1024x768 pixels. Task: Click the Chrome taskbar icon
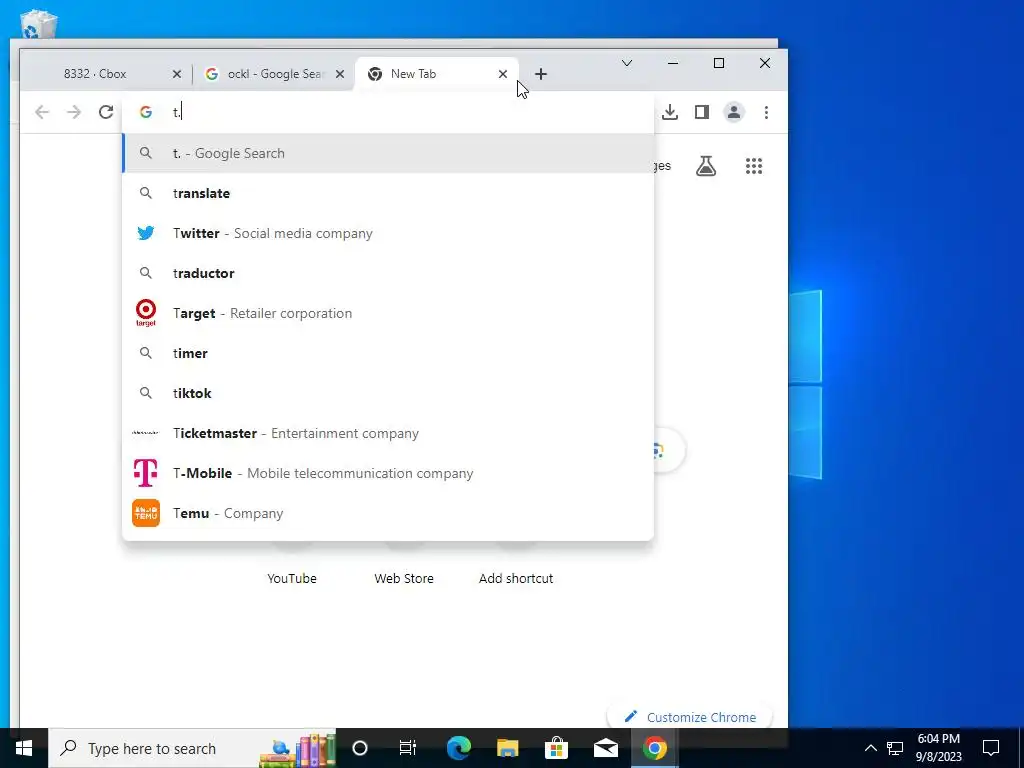click(x=654, y=748)
